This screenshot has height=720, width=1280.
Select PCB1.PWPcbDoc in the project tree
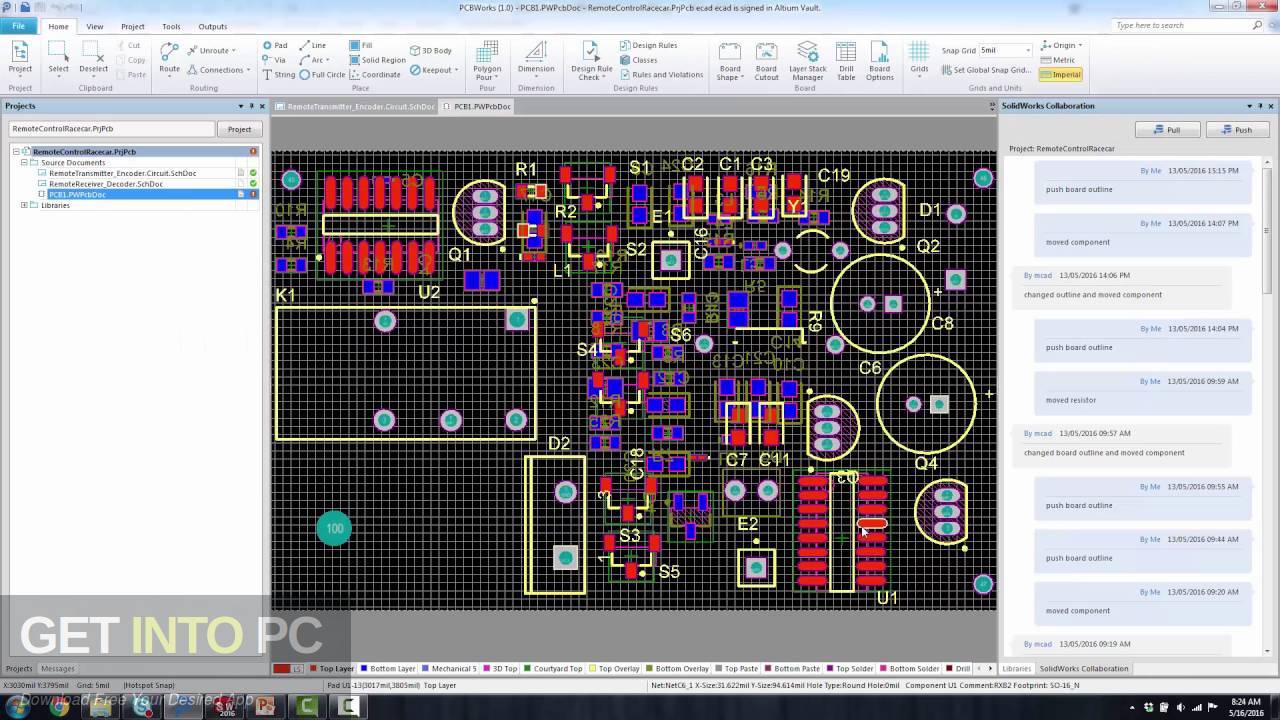coord(77,194)
